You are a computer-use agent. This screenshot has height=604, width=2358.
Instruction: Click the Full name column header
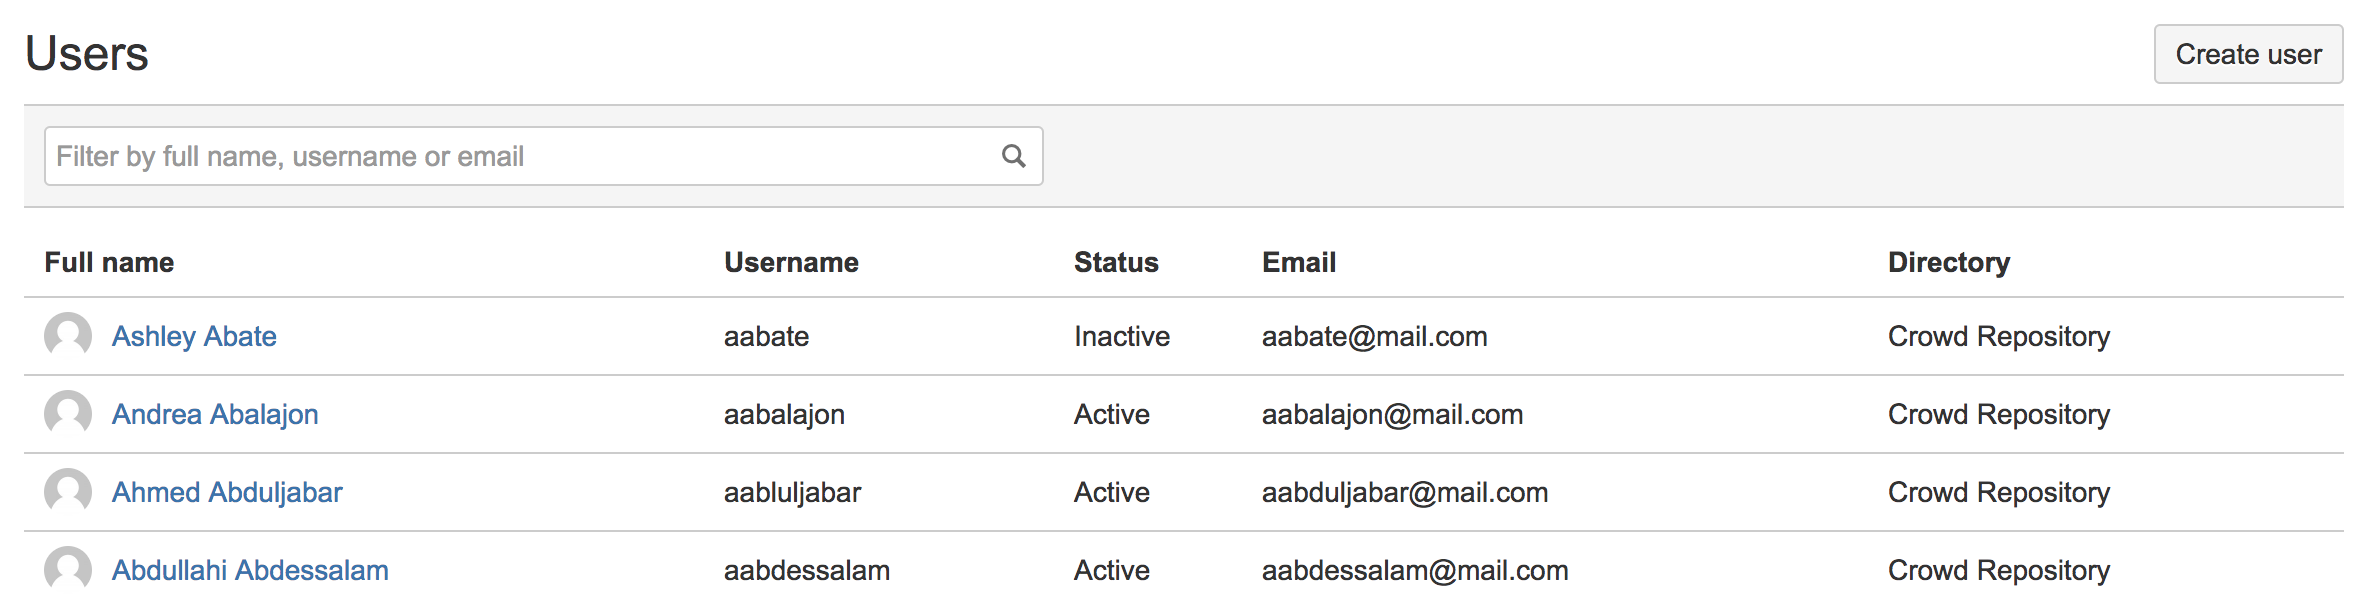point(109,262)
